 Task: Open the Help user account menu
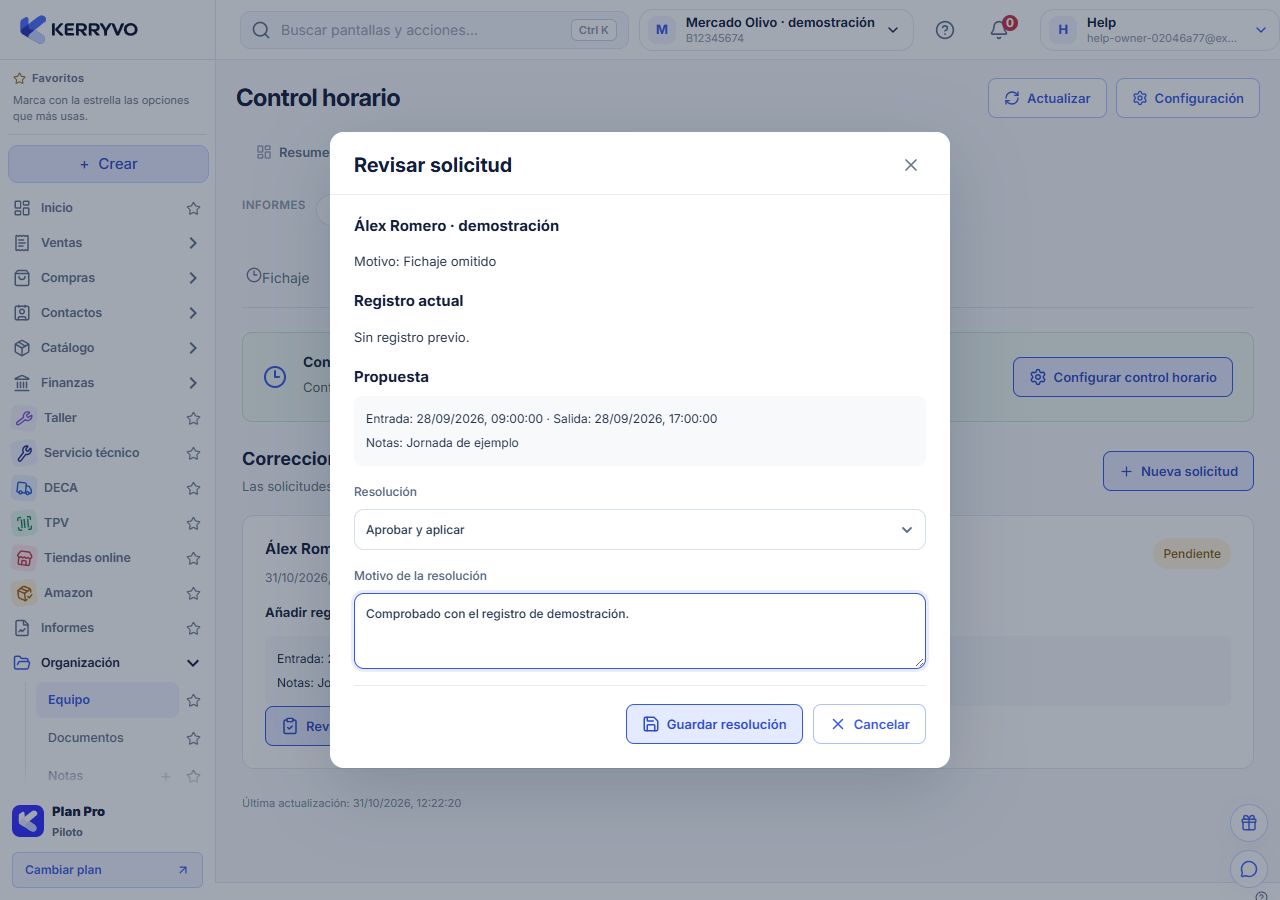[x=1158, y=30]
